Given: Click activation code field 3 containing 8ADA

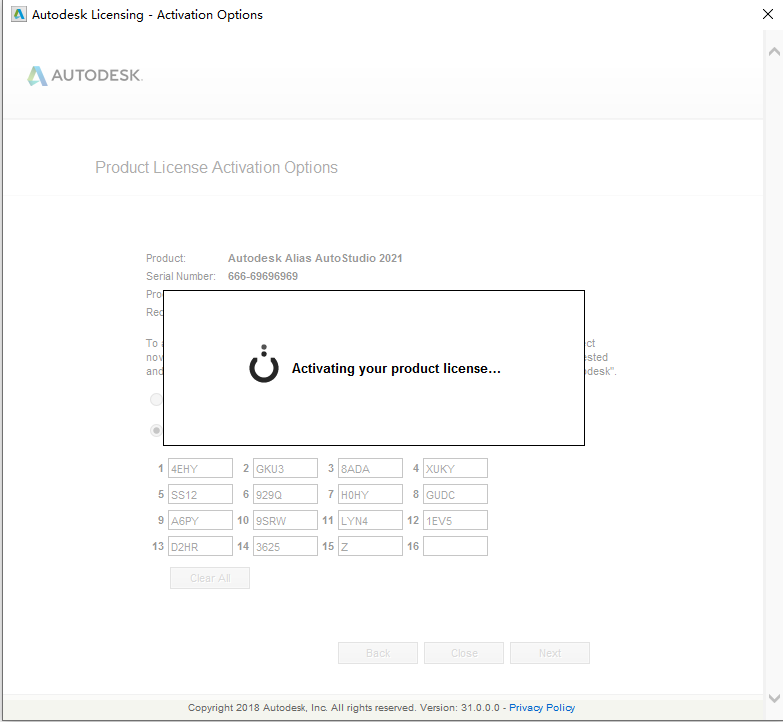Looking at the screenshot, I should click(370, 468).
